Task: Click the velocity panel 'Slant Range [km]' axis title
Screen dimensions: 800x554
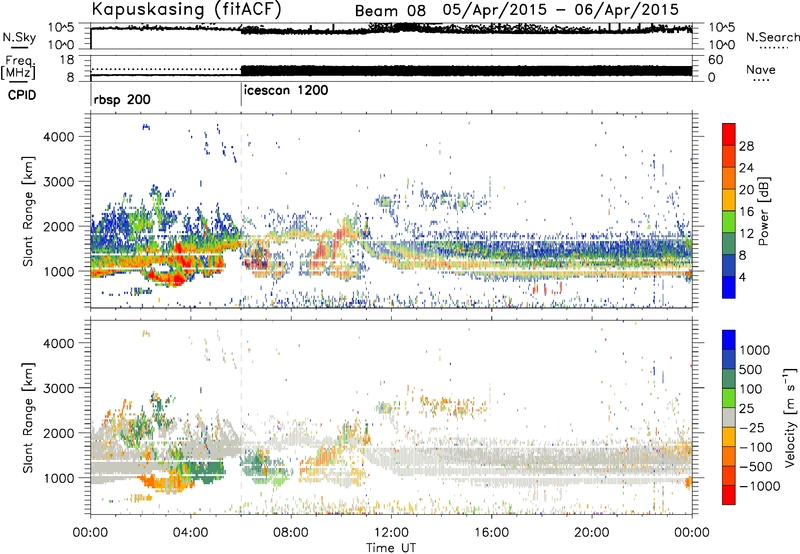Action: (x=28, y=417)
